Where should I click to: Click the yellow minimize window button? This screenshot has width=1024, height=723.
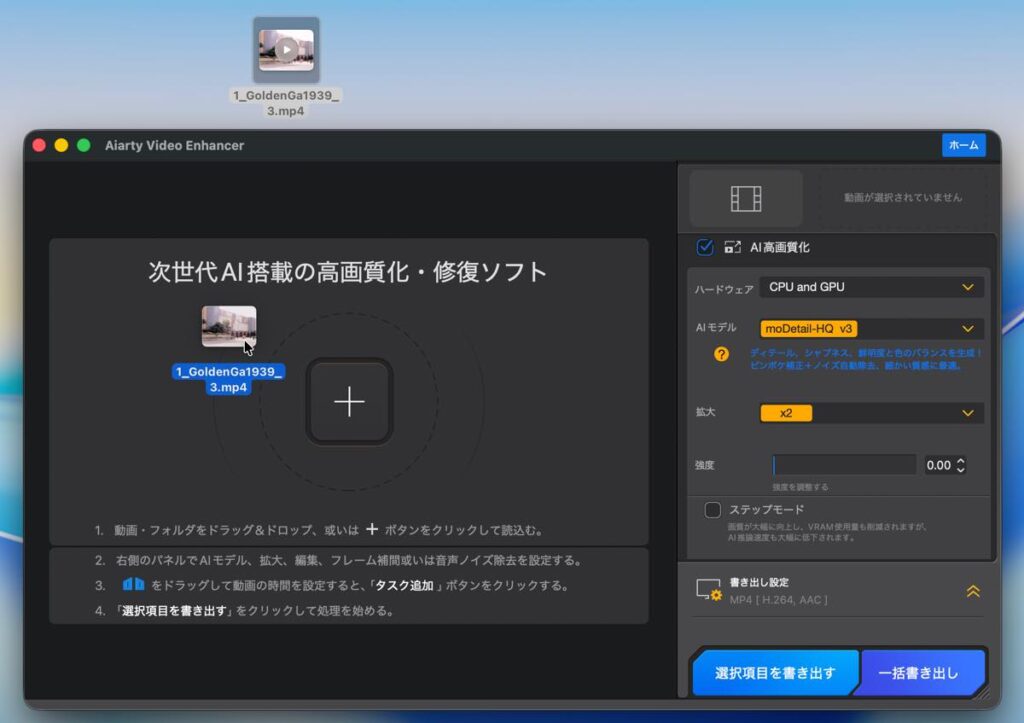(61, 145)
